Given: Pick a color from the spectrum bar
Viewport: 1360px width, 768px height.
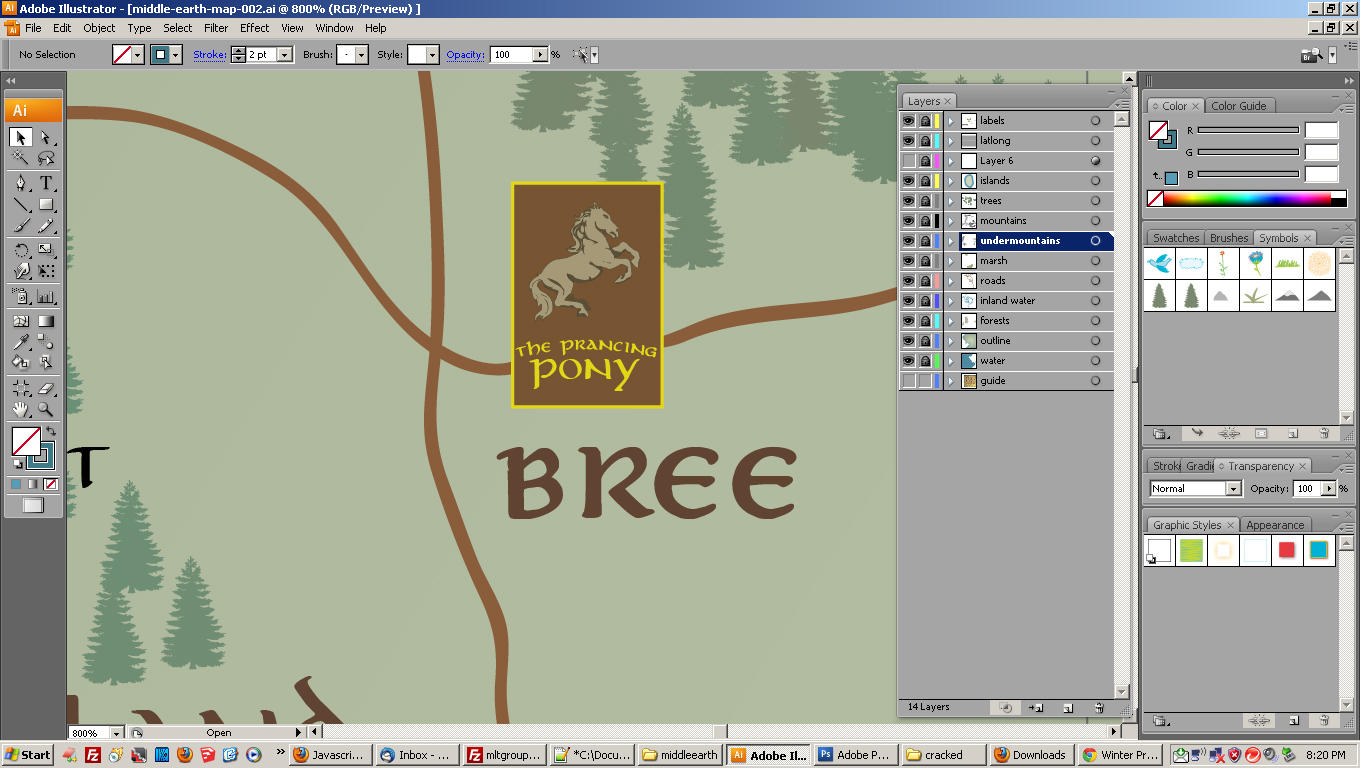Looking at the screenshot, I should 1247,199.
